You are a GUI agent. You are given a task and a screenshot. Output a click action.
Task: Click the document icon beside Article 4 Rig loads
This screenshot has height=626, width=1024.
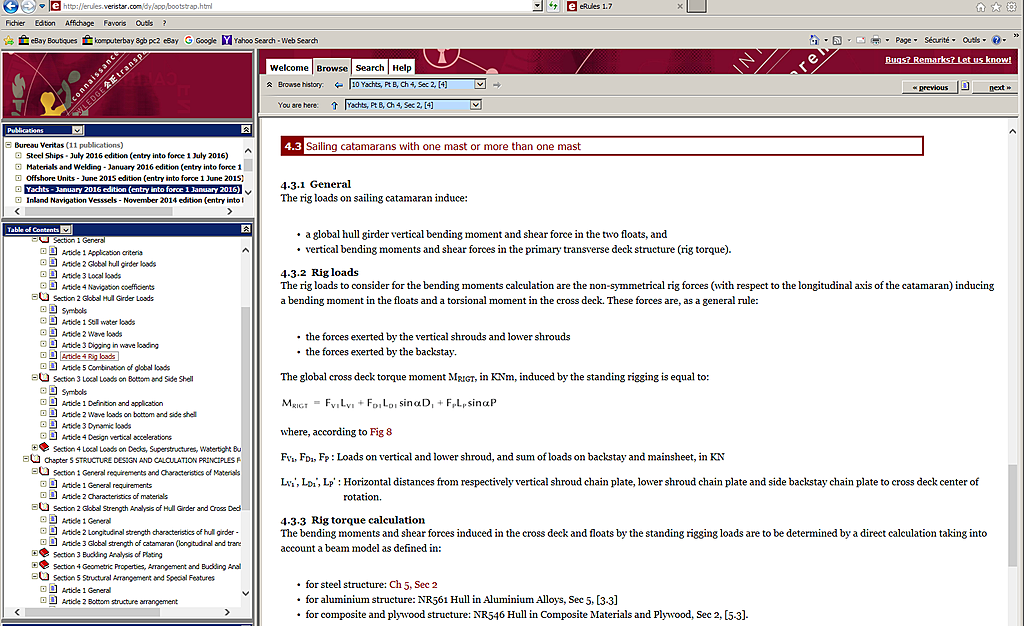click(54, 356)
